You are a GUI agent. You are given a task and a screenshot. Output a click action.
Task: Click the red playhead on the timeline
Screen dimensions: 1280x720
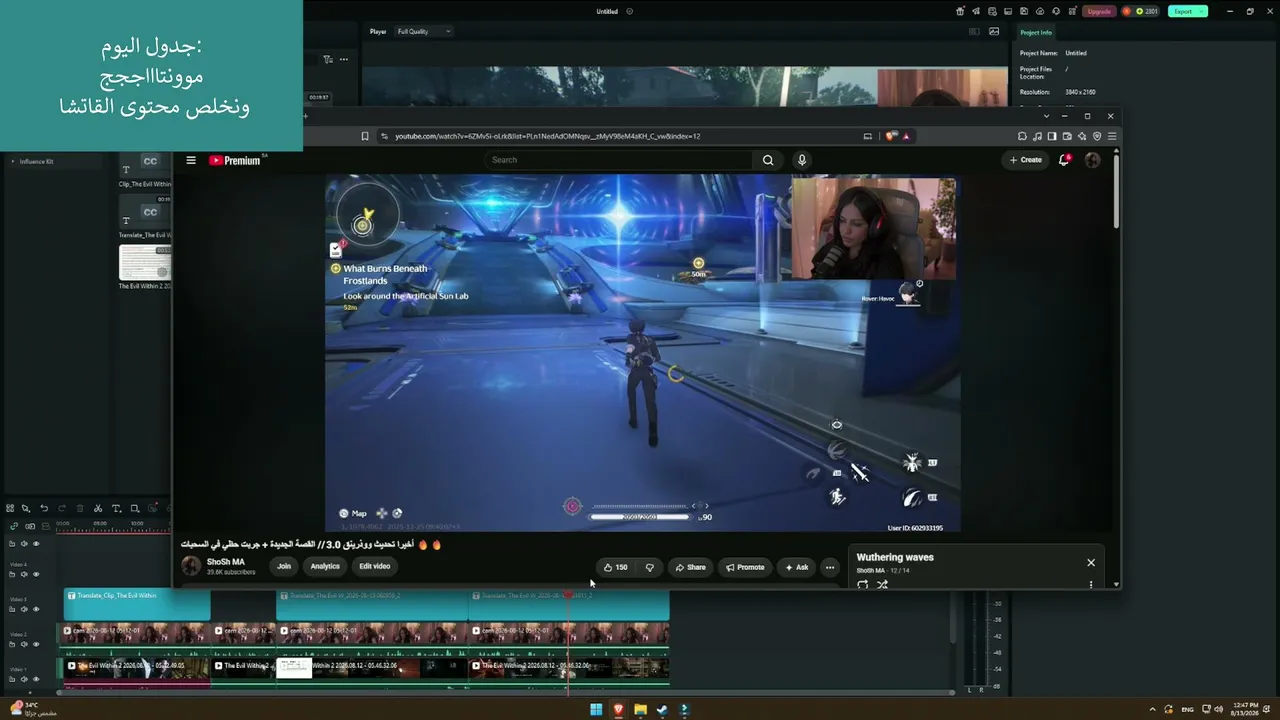tap(568, 595)
